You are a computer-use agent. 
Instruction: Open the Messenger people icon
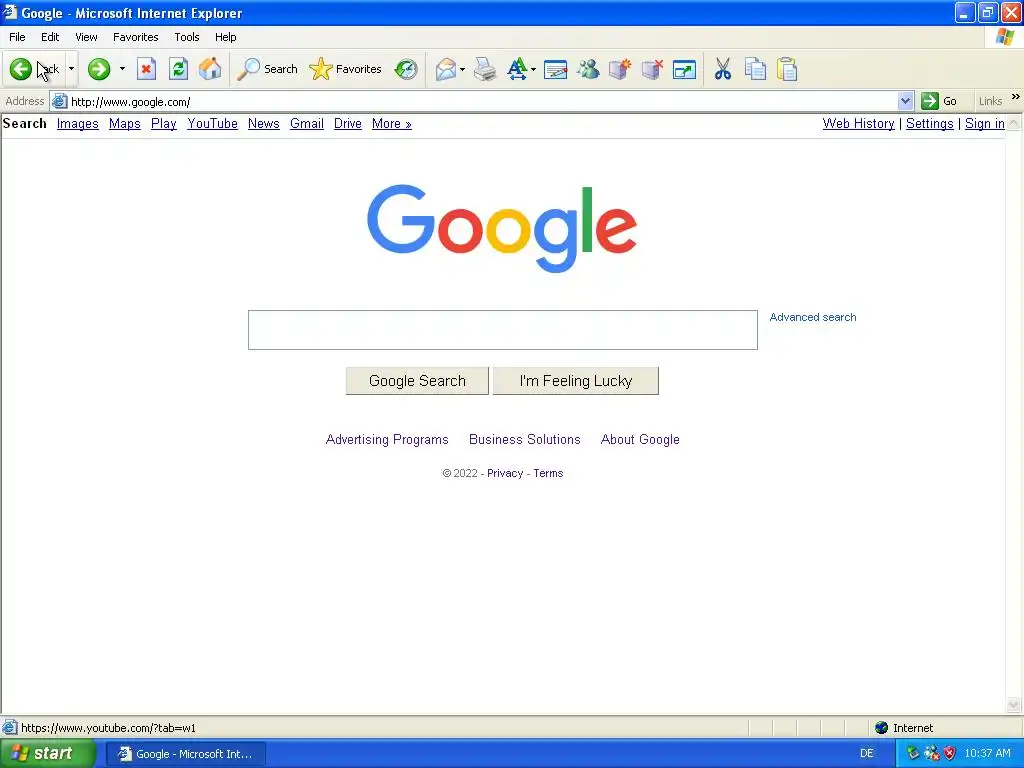[x=588, y=69]
